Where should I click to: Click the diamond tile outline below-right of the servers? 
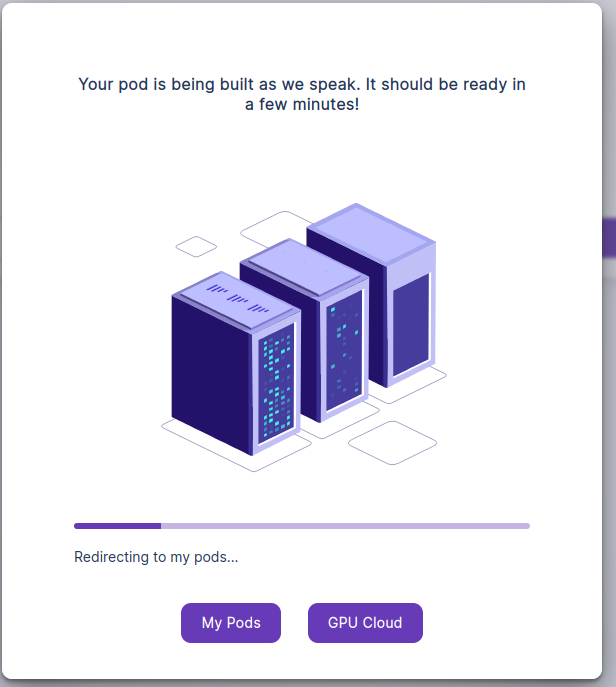click(x=392, y=443)
